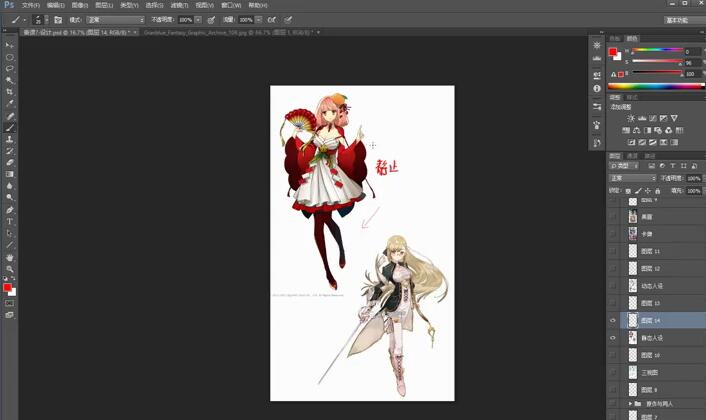
Task: Select the Path Selection tool
Action: (x=9, y=233)
